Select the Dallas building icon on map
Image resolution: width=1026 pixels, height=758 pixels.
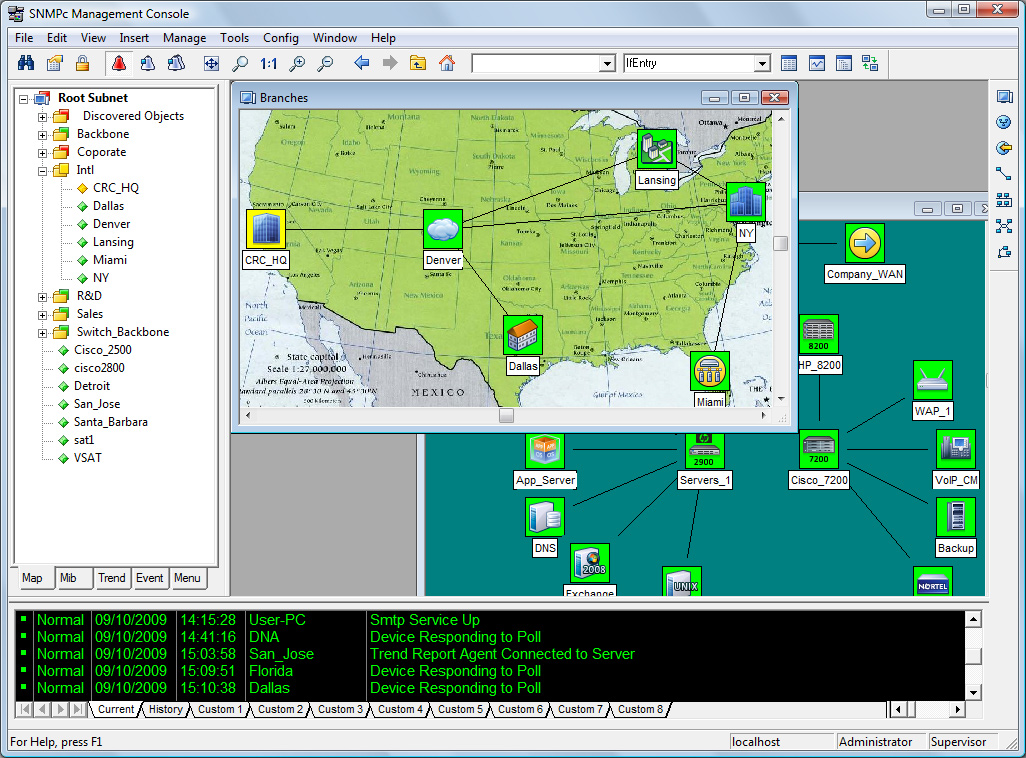tap(523, 335)
